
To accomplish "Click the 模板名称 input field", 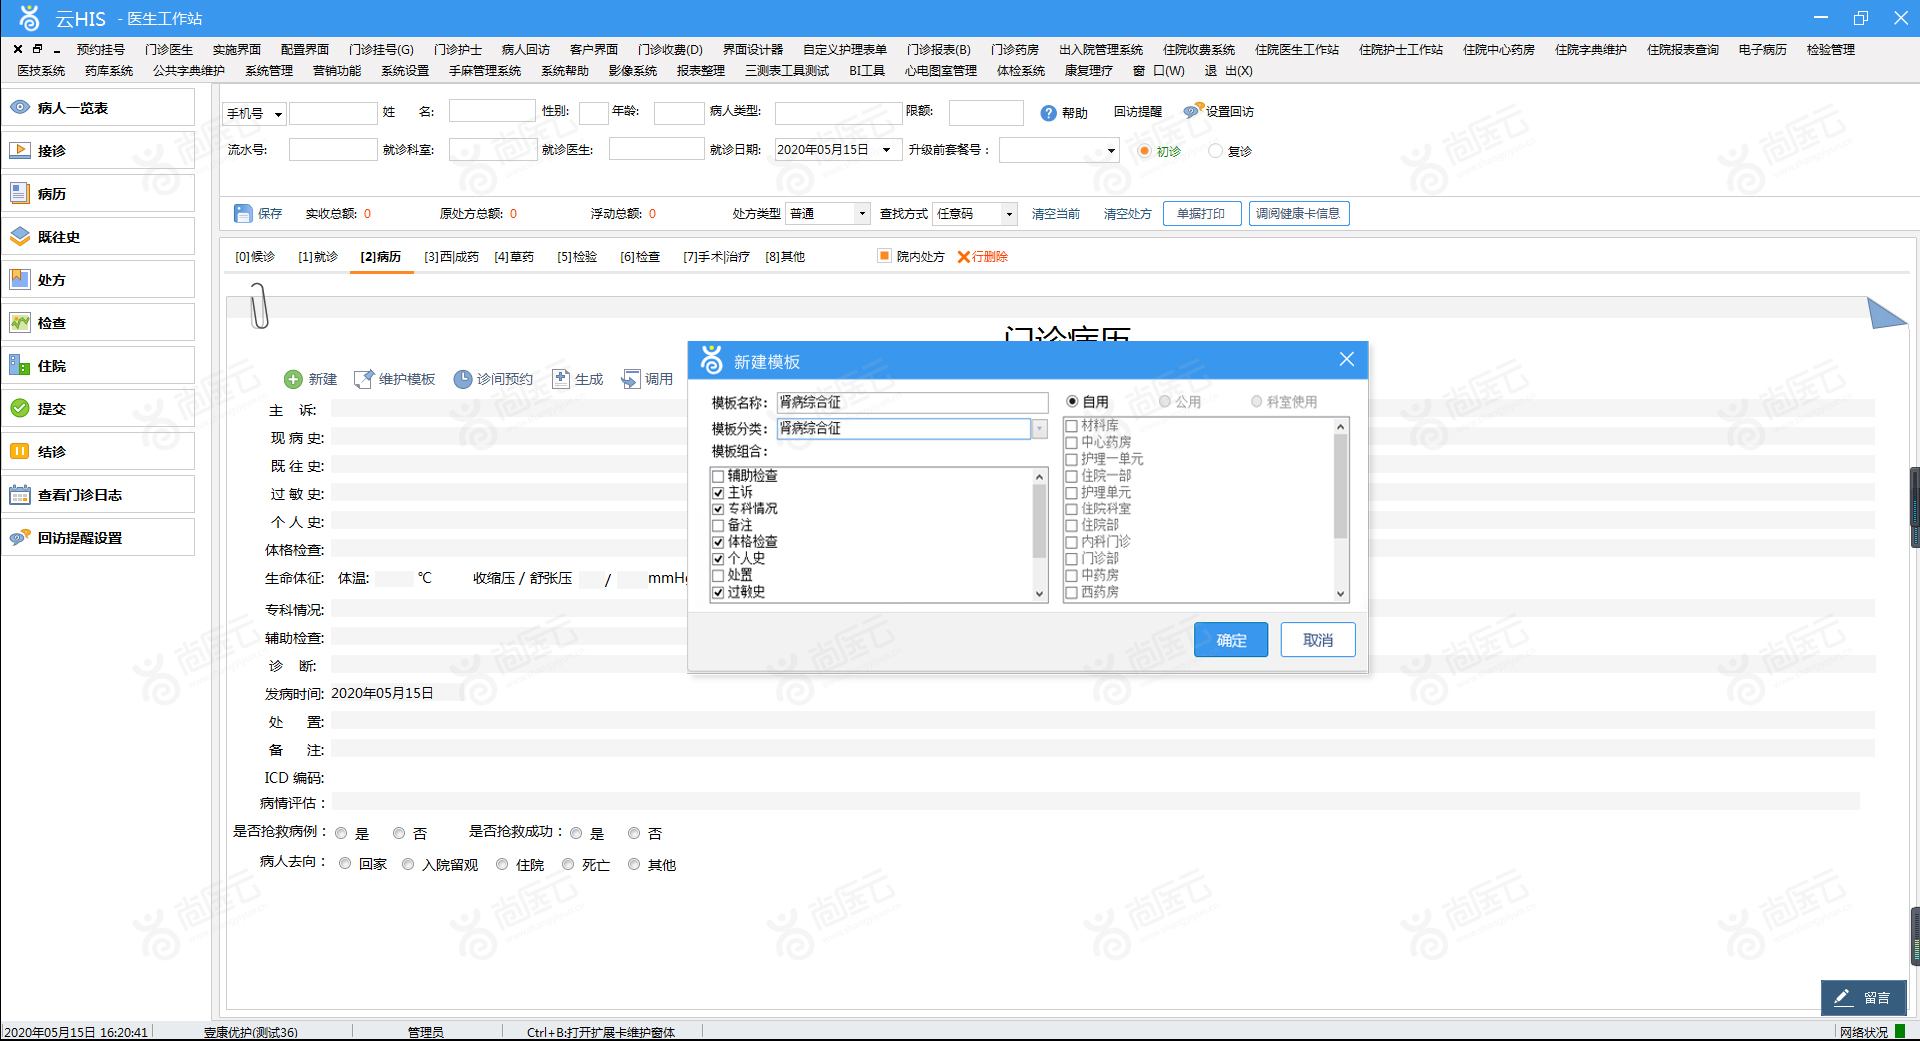I will (x=912, y=402).
